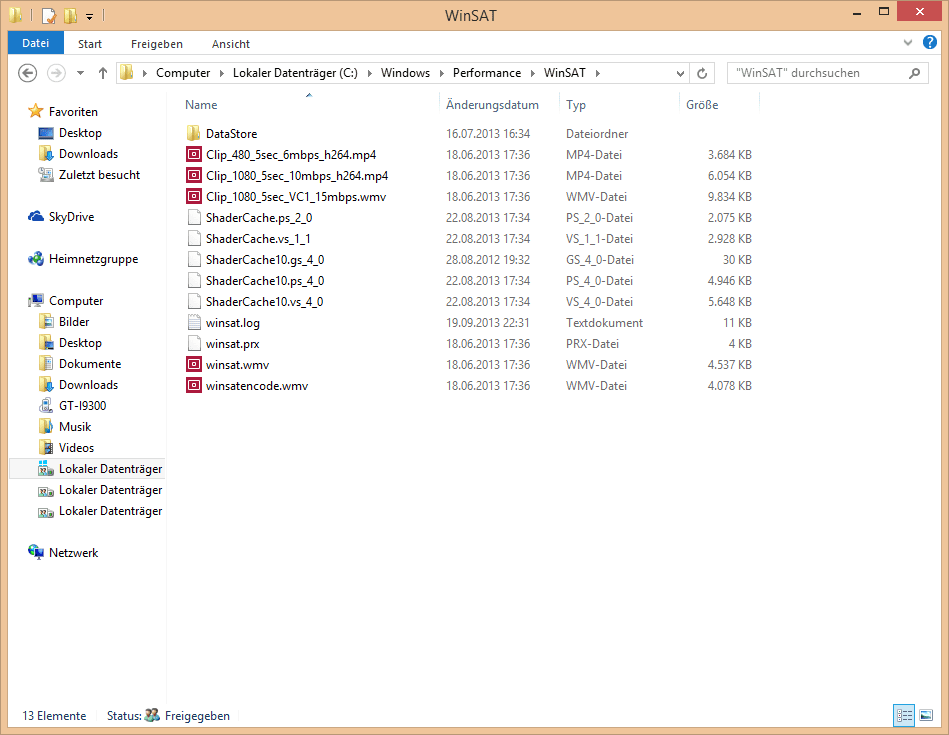Sort by the Größe column header

click(702, 105)
